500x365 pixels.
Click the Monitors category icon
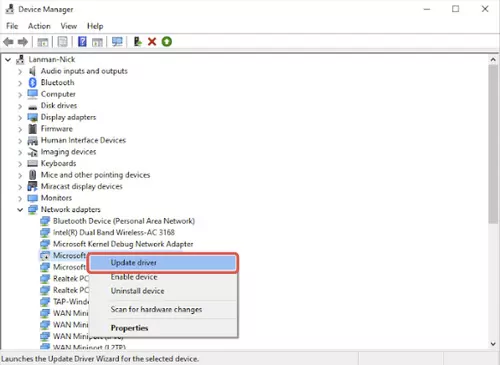tap(33, 198)
